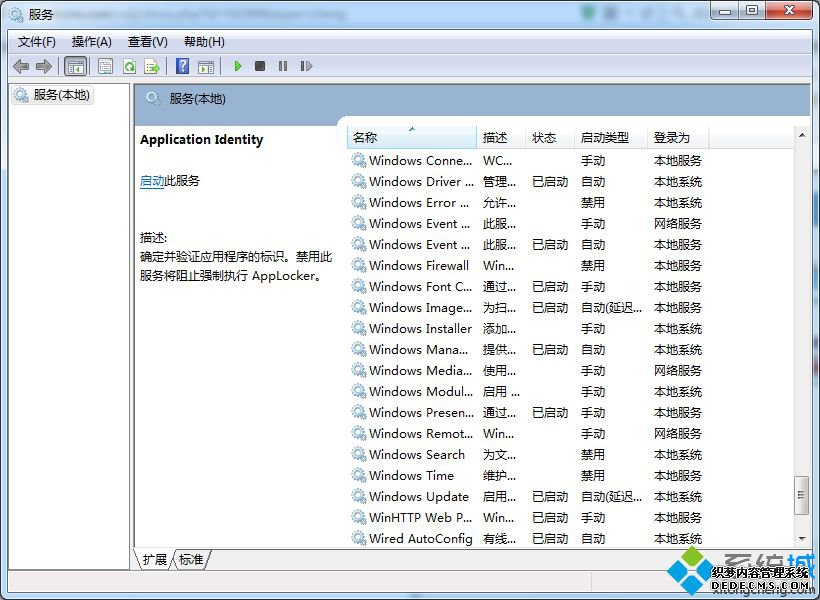This screenshot has height=600, width=820.
Task: Open the 文件(F) menu
Action: (x=37, y=42)
